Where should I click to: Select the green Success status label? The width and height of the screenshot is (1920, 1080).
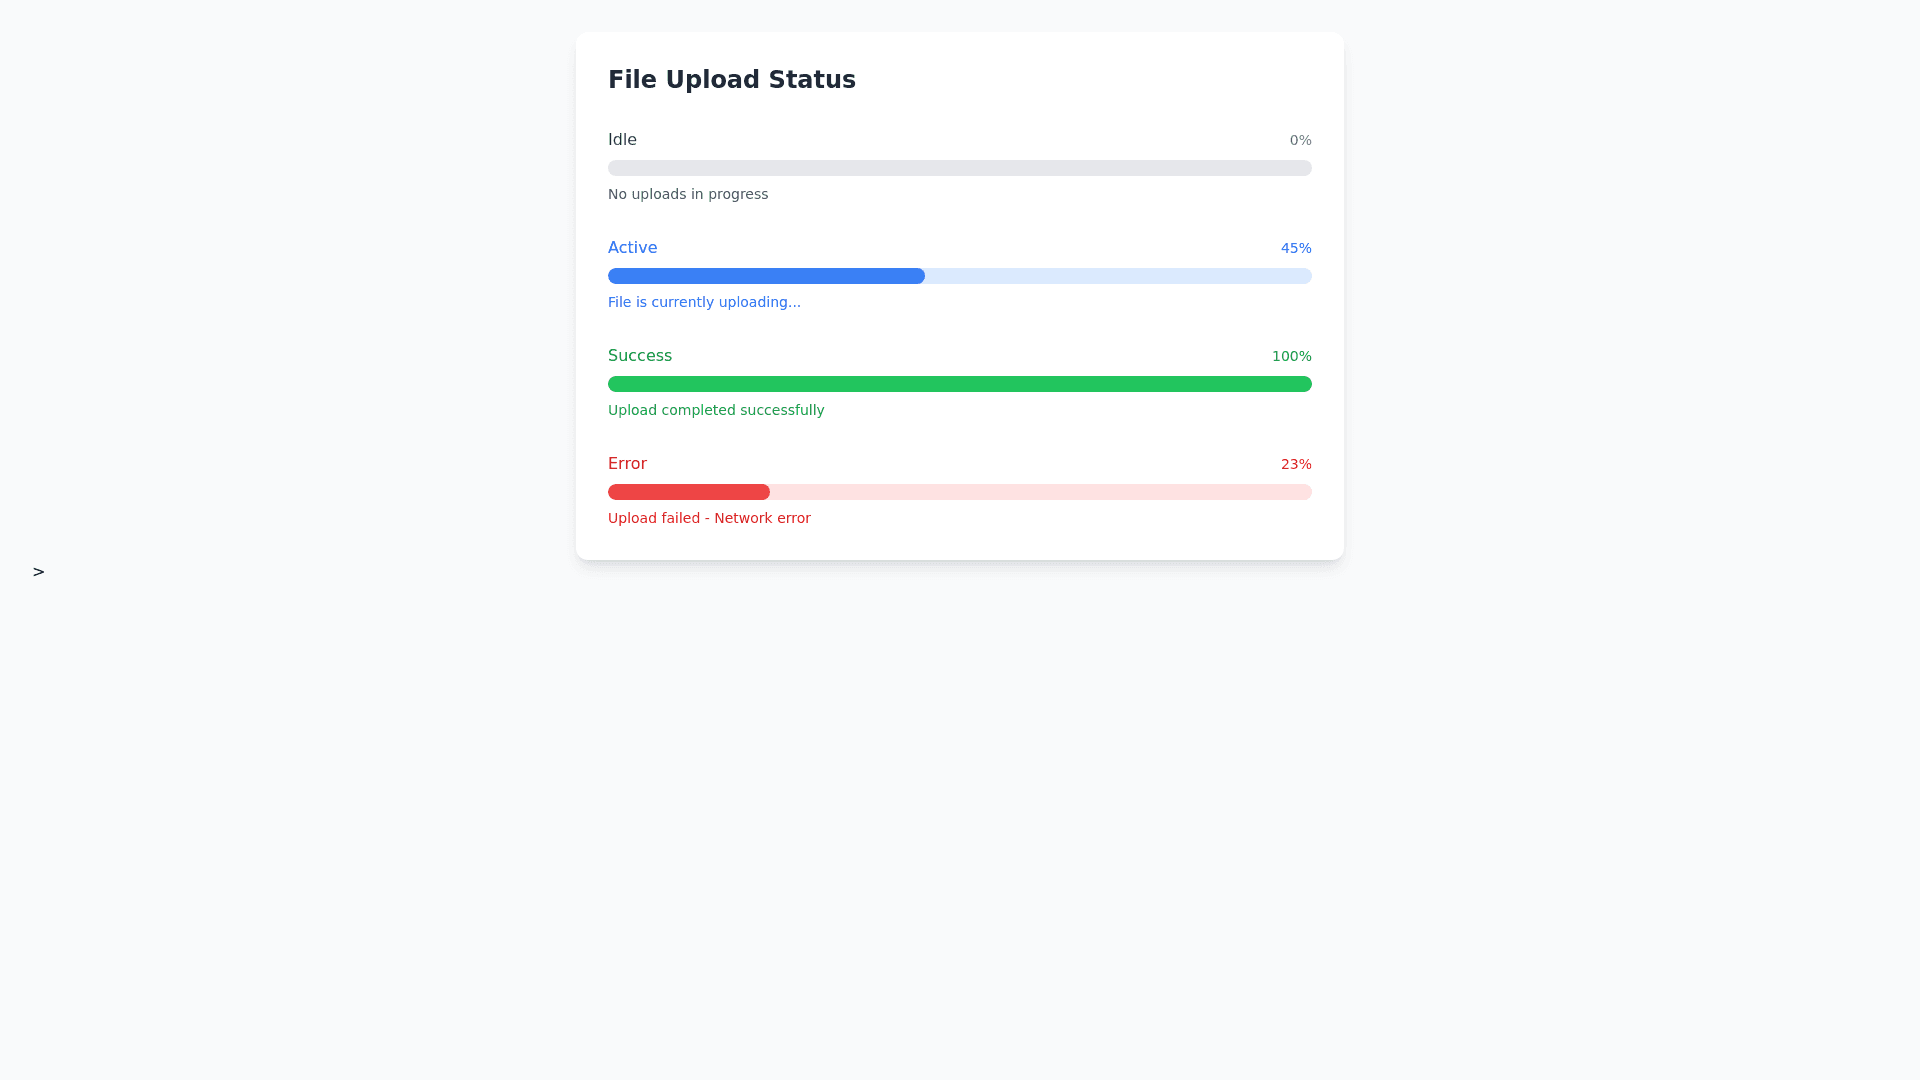[640, 356]
